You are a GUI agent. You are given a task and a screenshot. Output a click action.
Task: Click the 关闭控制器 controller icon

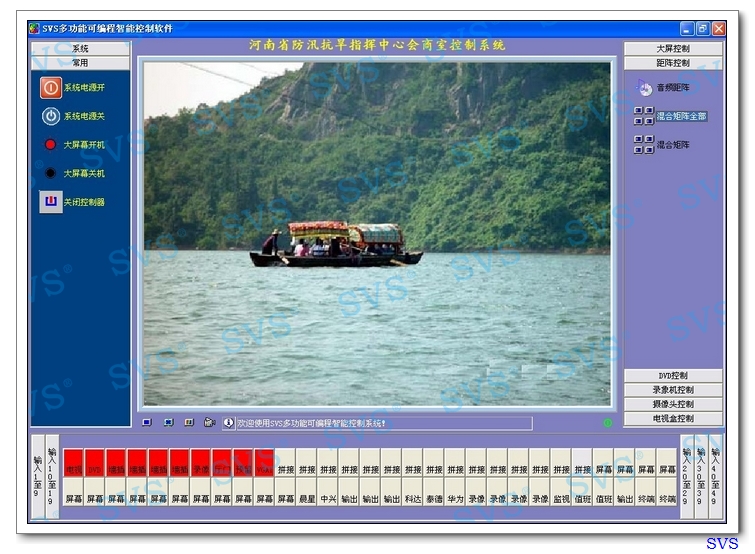51,202
